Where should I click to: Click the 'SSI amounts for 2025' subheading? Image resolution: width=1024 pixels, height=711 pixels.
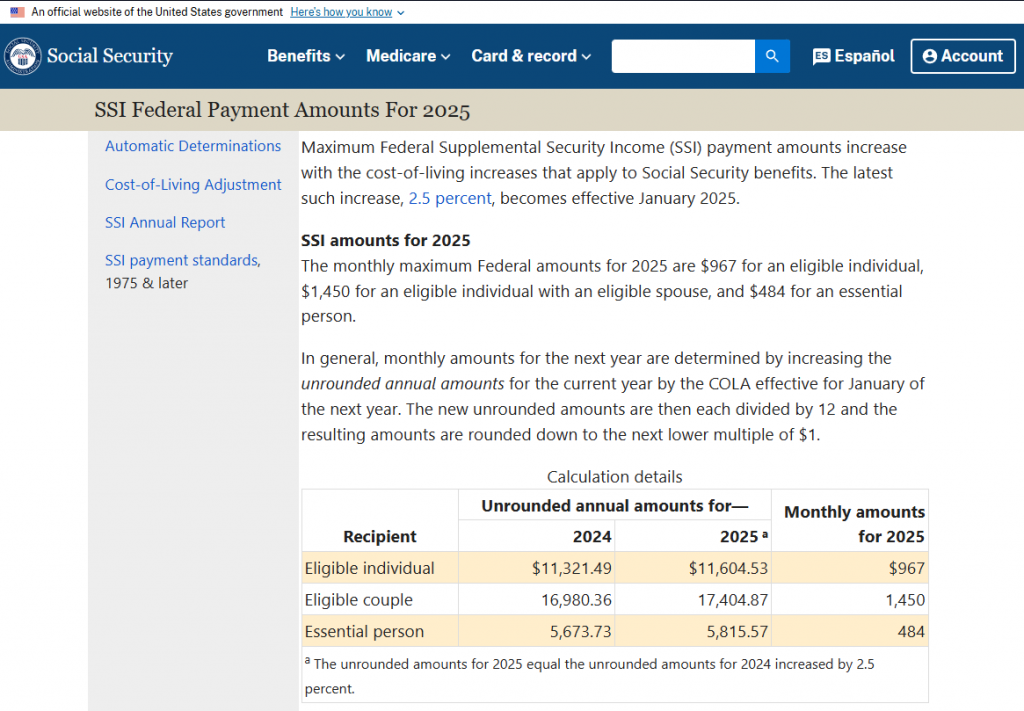tap(385, 240)
